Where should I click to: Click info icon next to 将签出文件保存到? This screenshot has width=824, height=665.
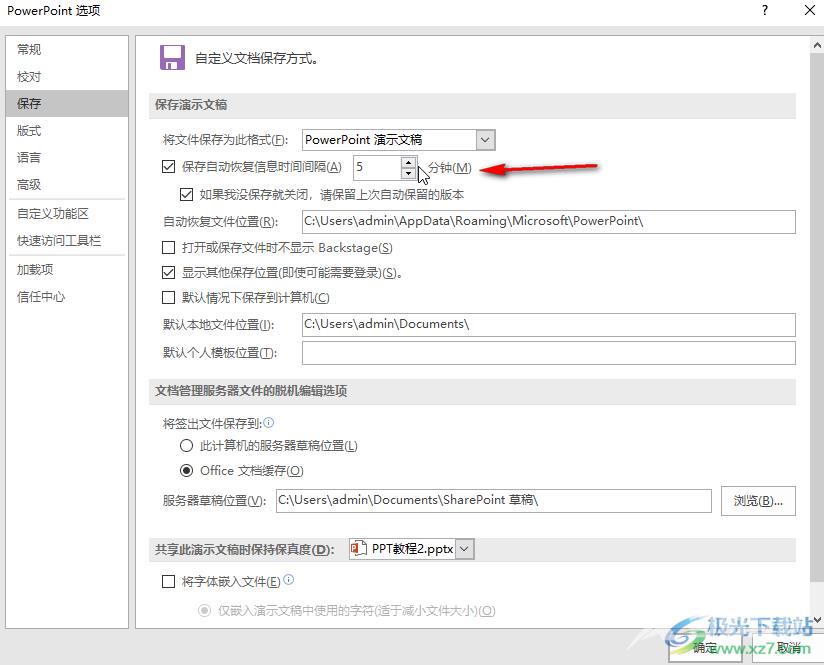coord(269,422)
